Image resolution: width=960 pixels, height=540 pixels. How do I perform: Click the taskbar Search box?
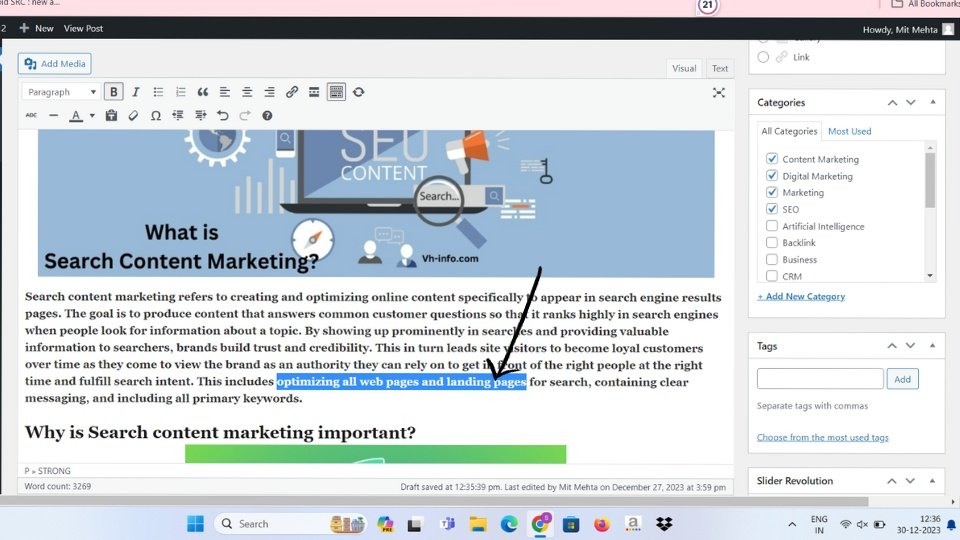click(291, 523)
